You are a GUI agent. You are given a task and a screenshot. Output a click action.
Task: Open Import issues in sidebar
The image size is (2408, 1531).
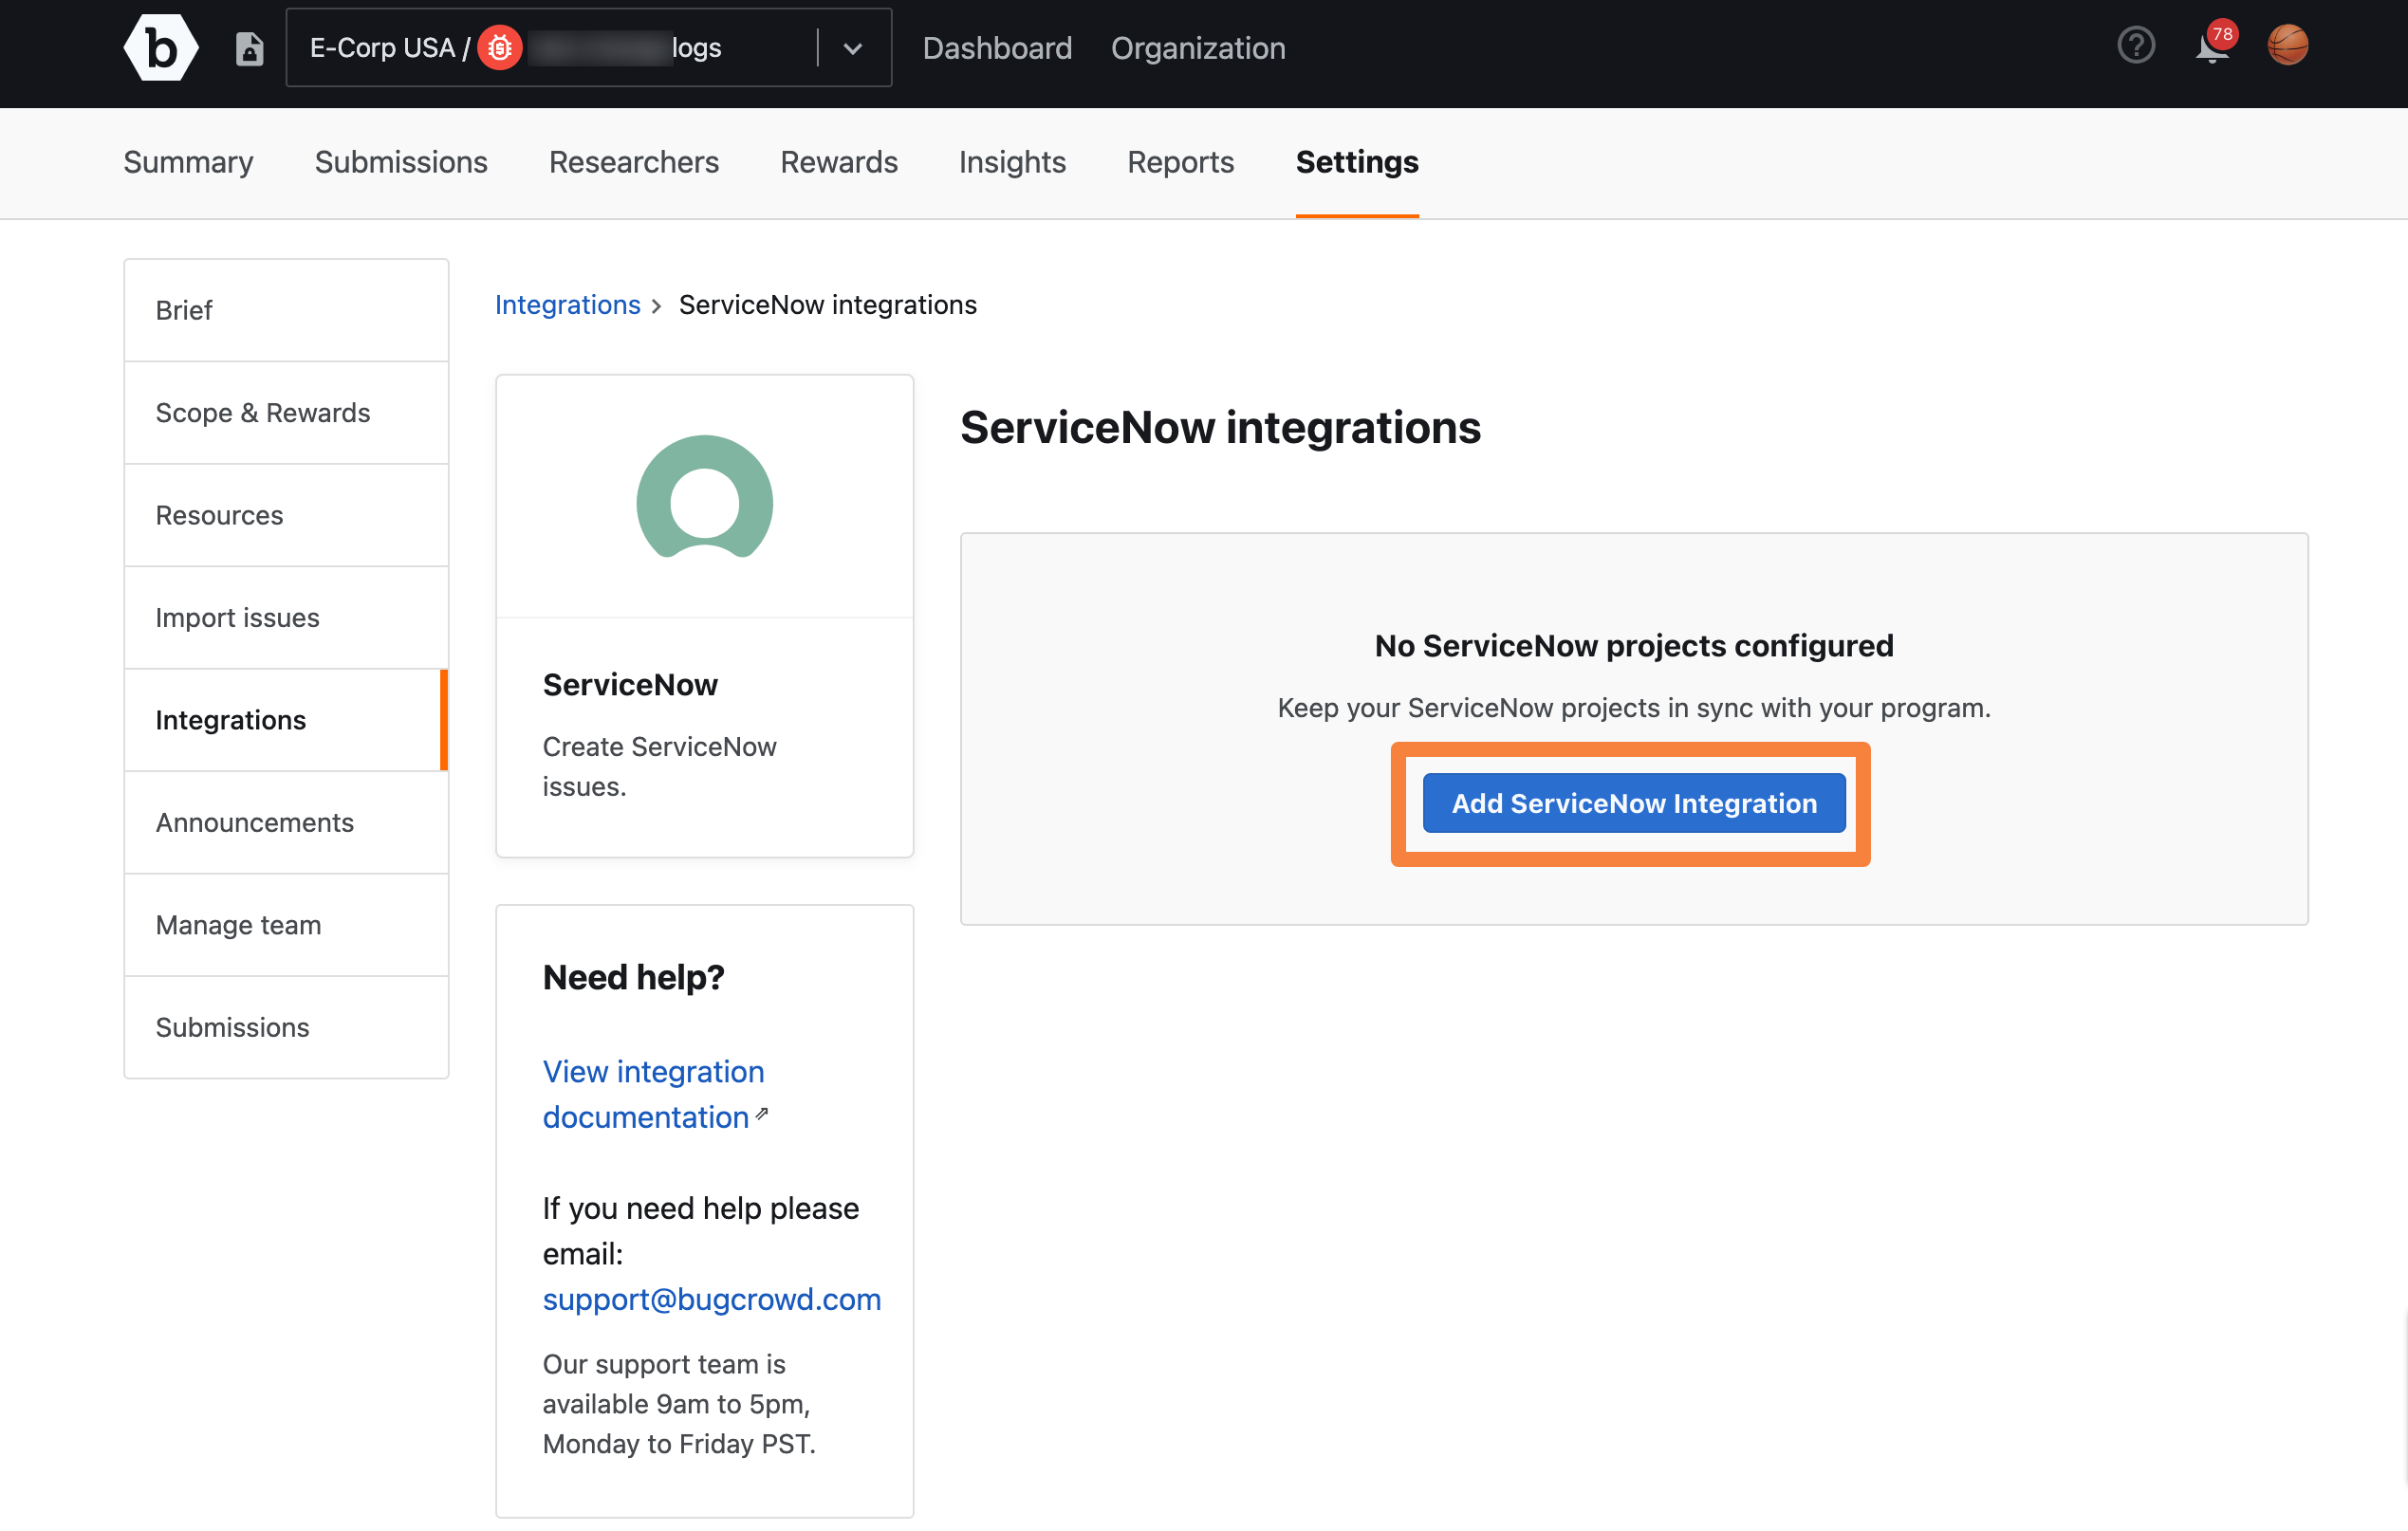[x=286, y=618]
